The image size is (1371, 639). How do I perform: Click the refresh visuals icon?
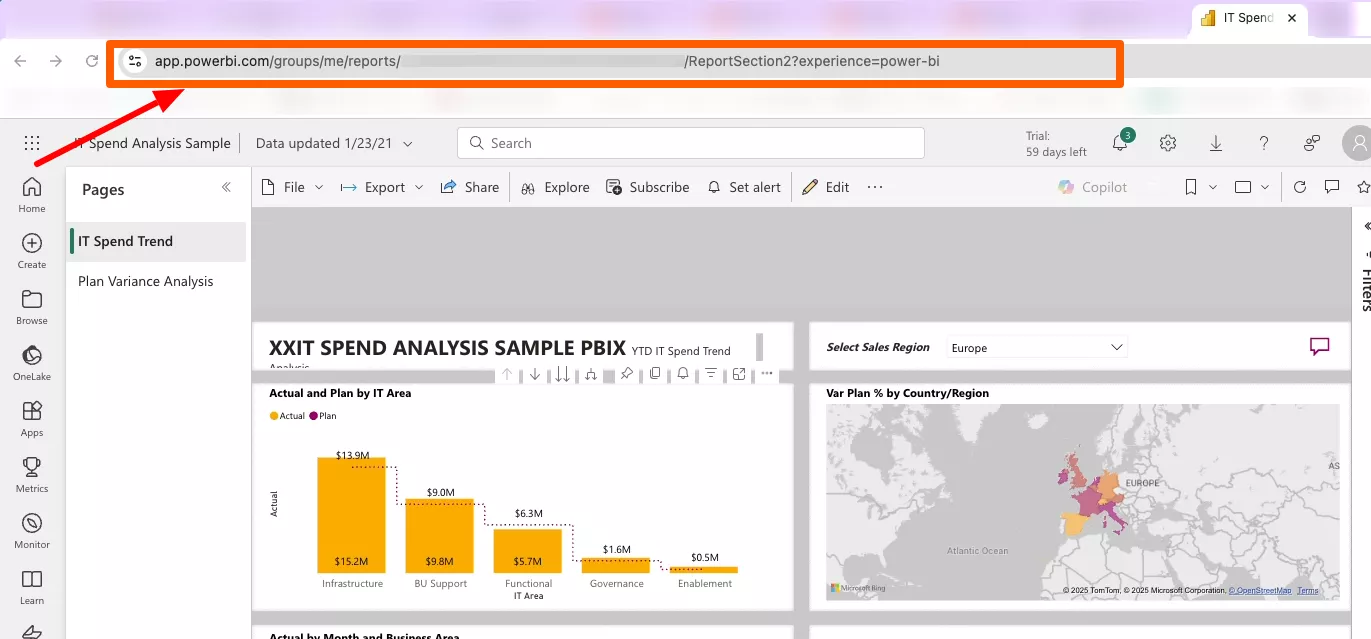(x=1300, y=187)
